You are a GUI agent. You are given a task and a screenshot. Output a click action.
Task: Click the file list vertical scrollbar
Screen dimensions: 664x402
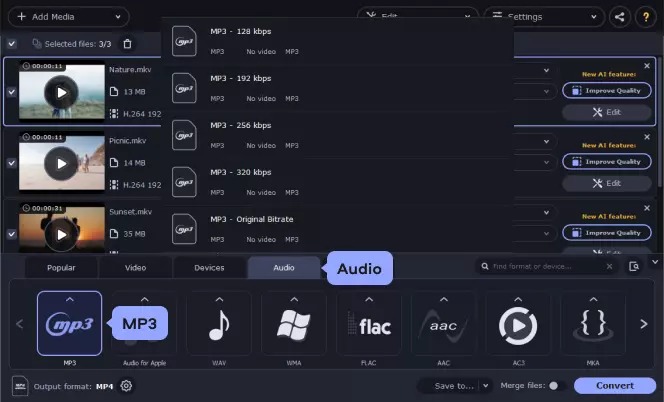pos(660,123)
